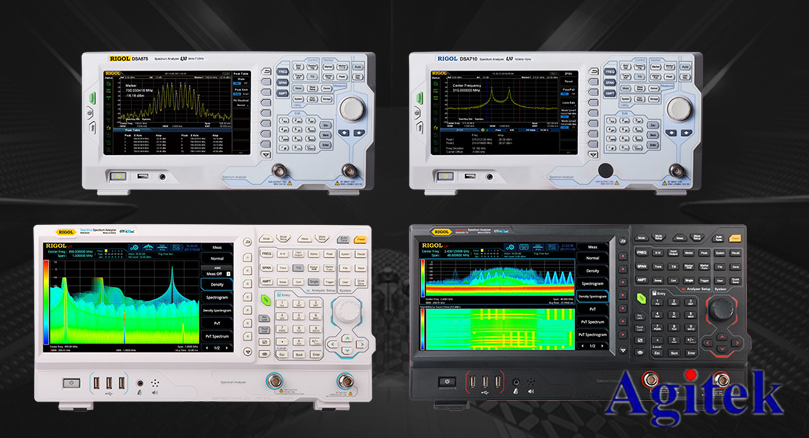This screenshot has width=809, height=438.
Task: Tap Esc key on white RSA analyzer keypad
Action: coord(282,354)
